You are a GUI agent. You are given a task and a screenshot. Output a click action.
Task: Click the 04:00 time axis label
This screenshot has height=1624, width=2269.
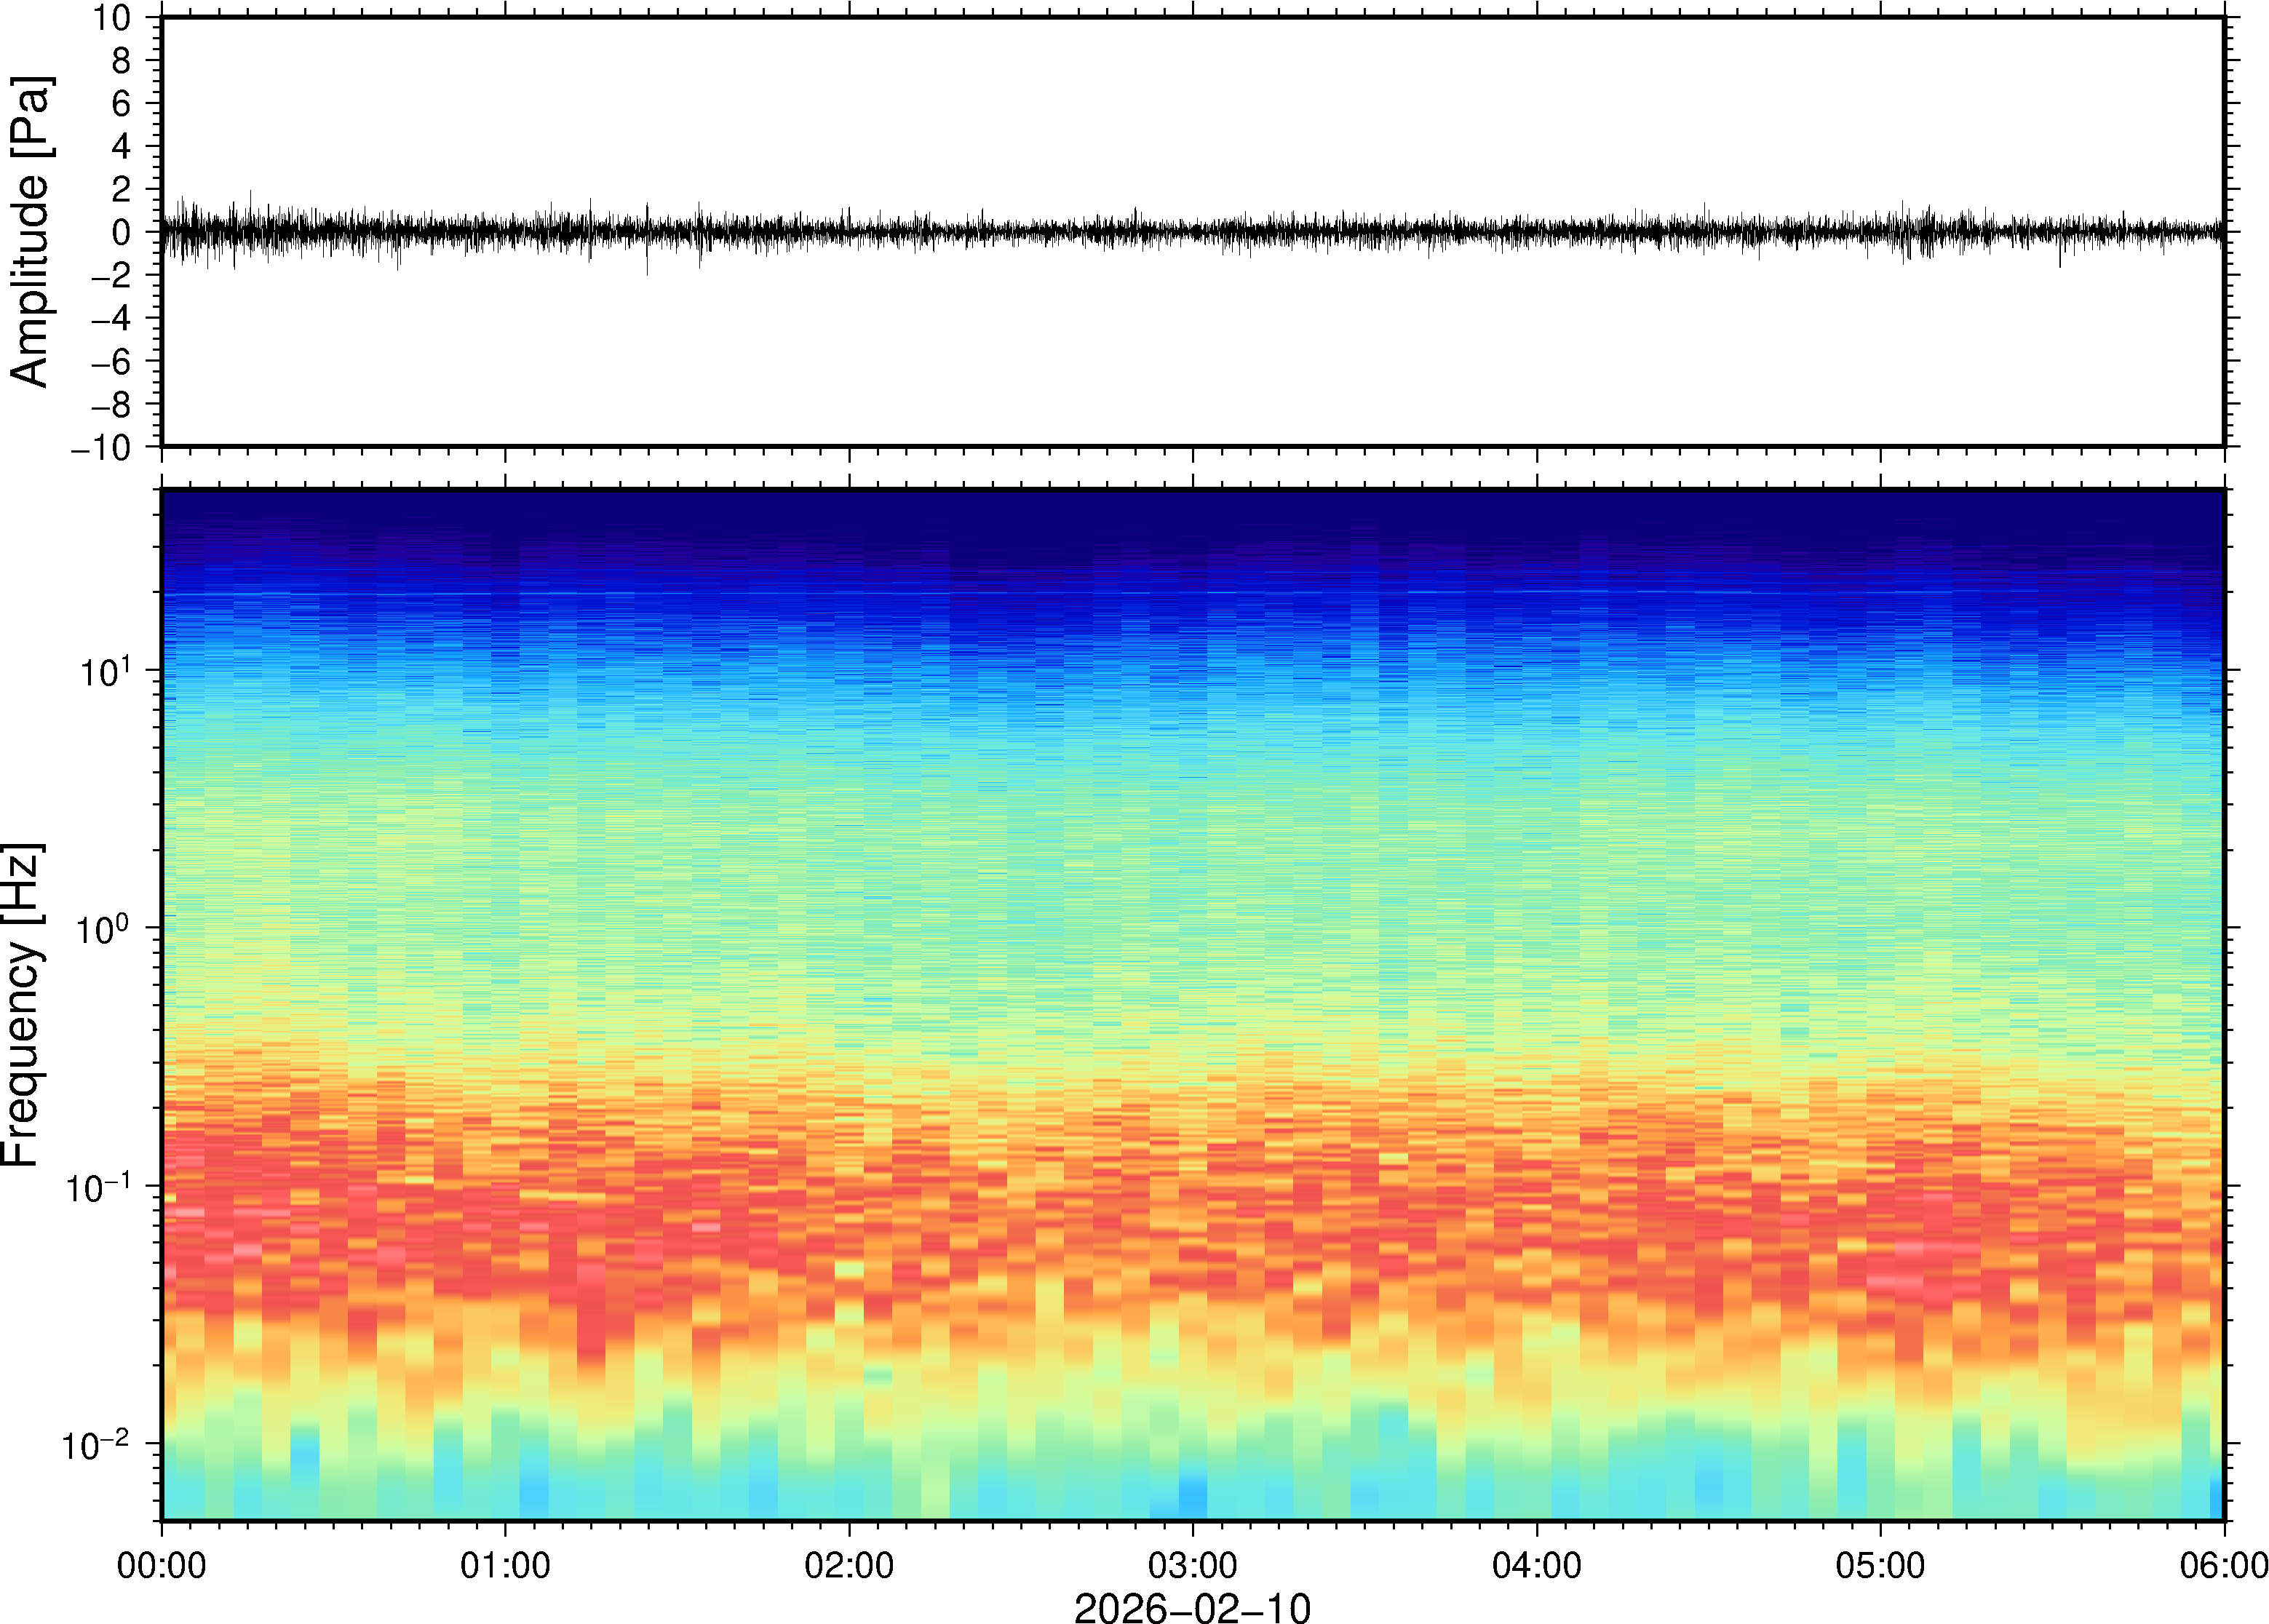tap(1536, 1565)
